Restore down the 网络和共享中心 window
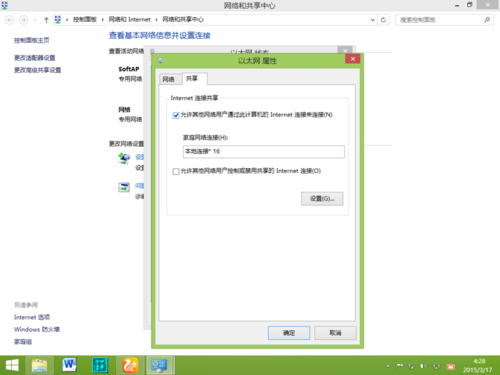 tap(470, 5)
